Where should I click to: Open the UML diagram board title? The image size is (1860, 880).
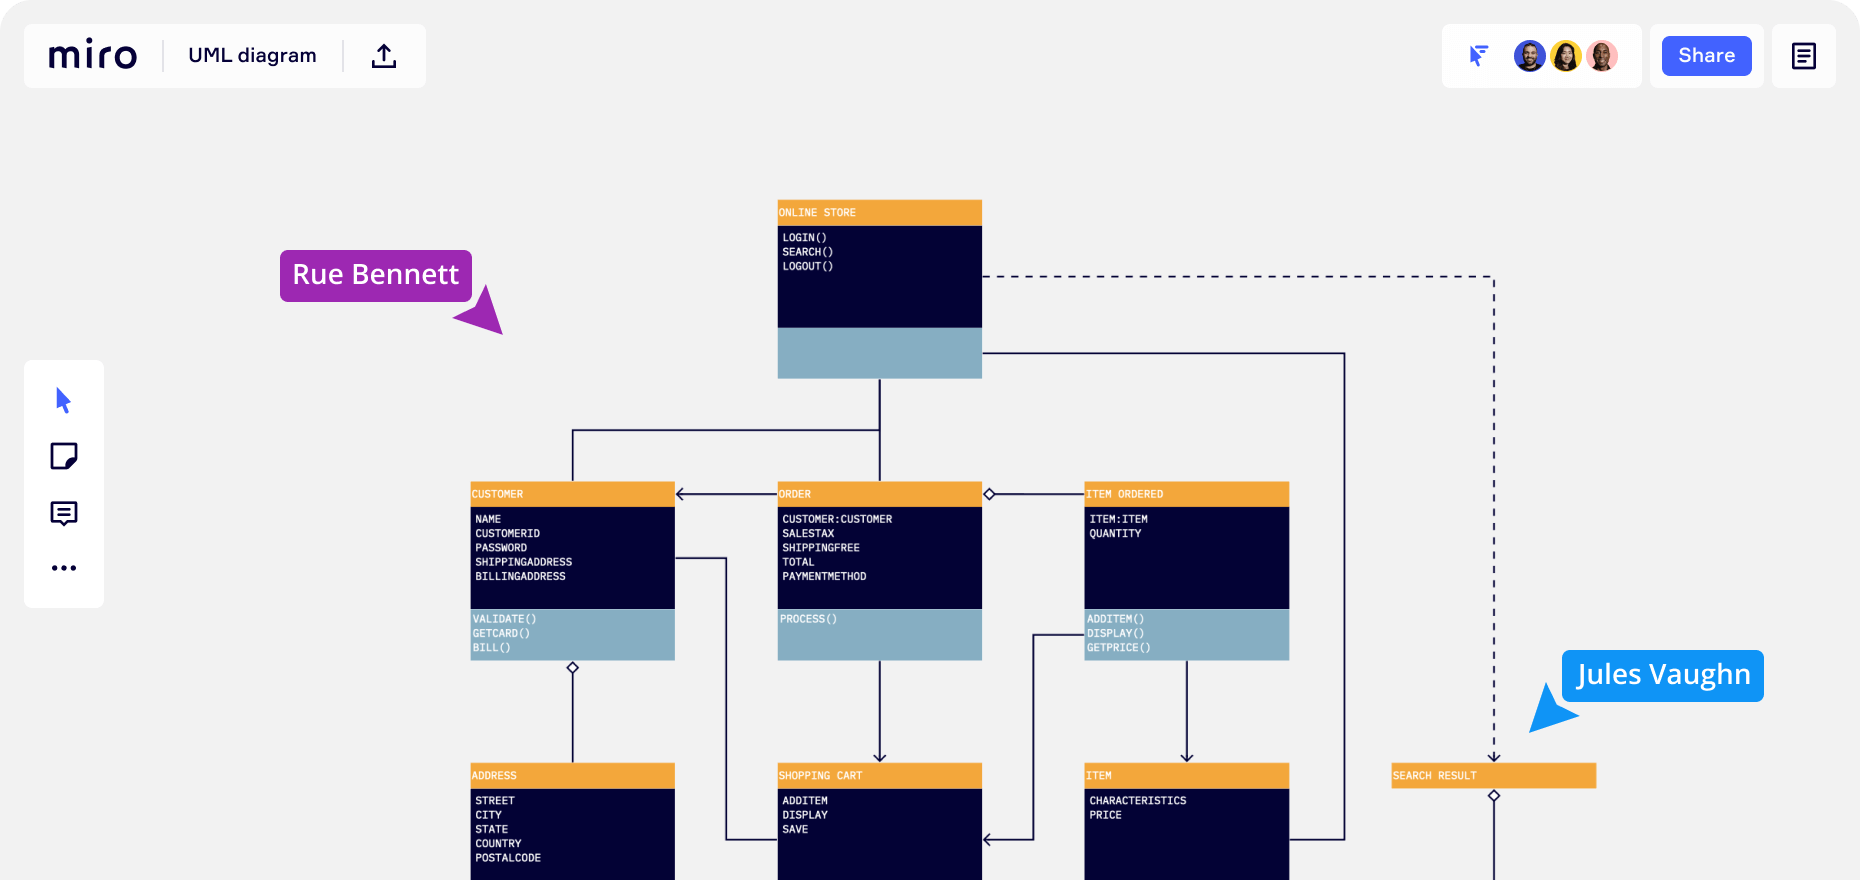tap(252, 55)
